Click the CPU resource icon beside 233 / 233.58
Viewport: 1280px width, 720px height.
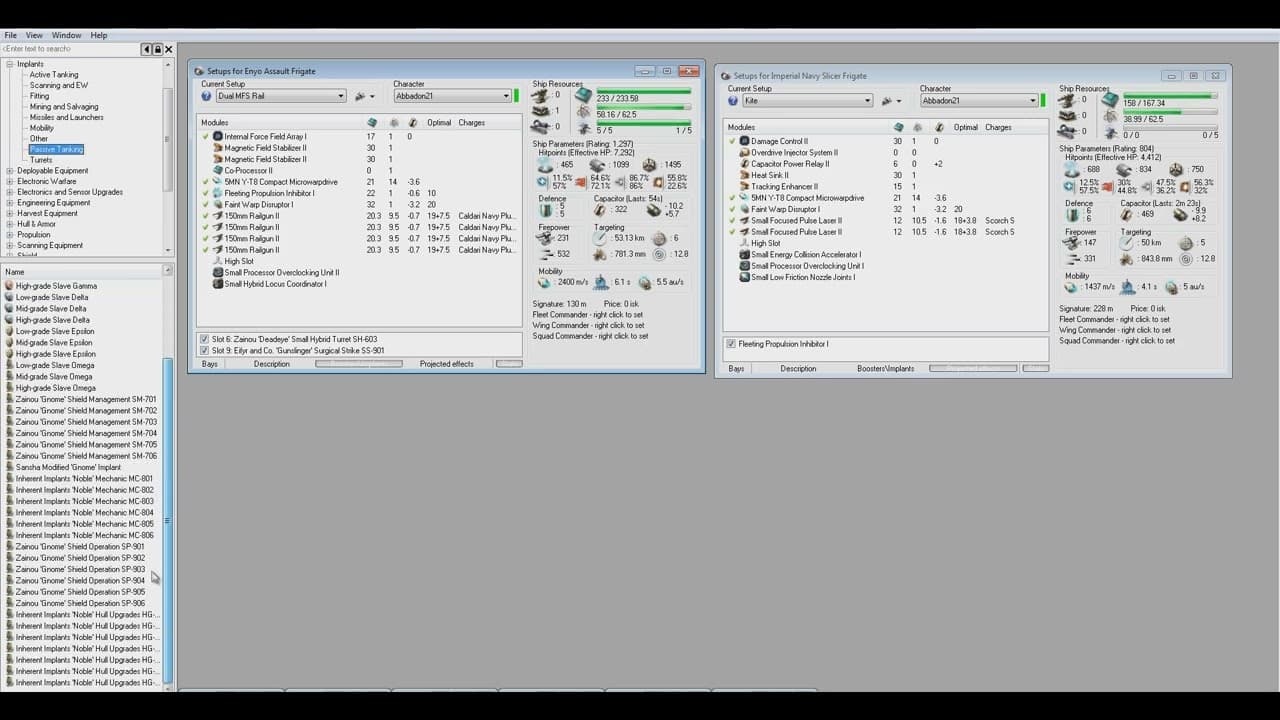(x=583, y=95)
